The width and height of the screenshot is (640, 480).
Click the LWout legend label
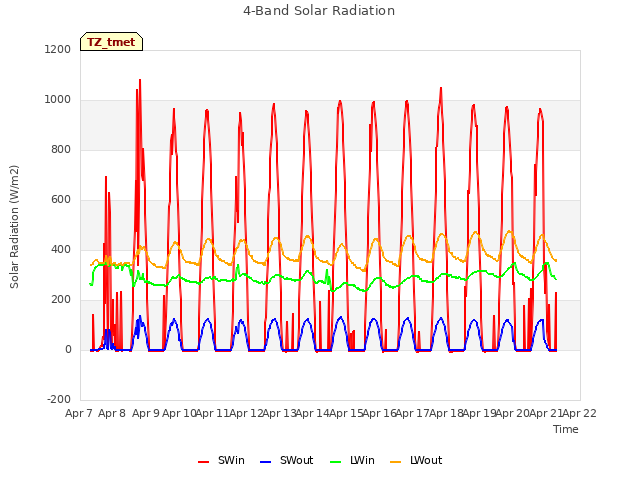click(x=426, y=460)
